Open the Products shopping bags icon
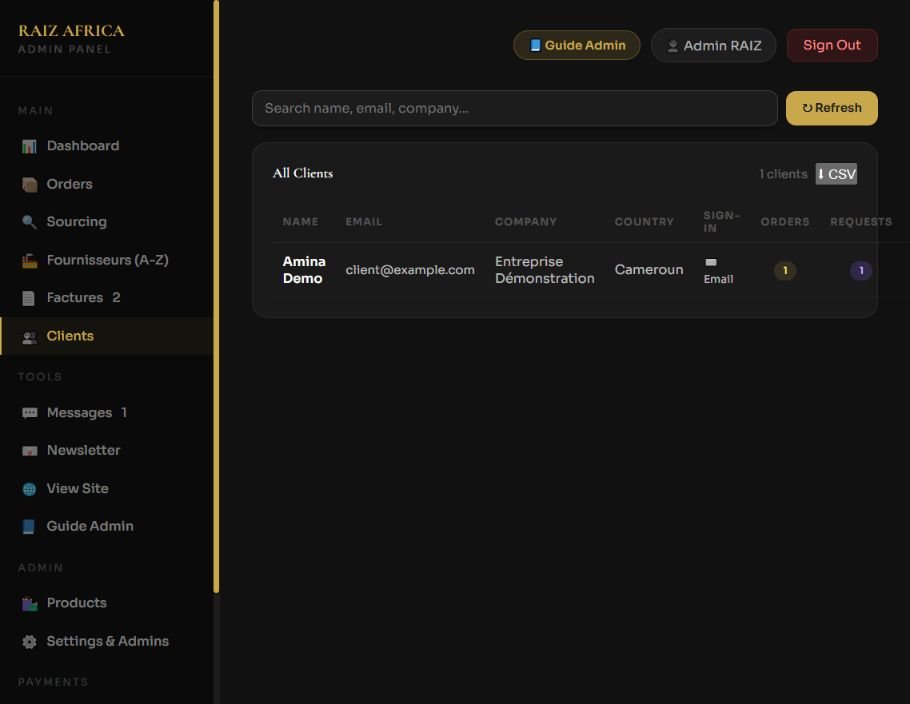This screenshot has height=704, width=910. [29, 604]
